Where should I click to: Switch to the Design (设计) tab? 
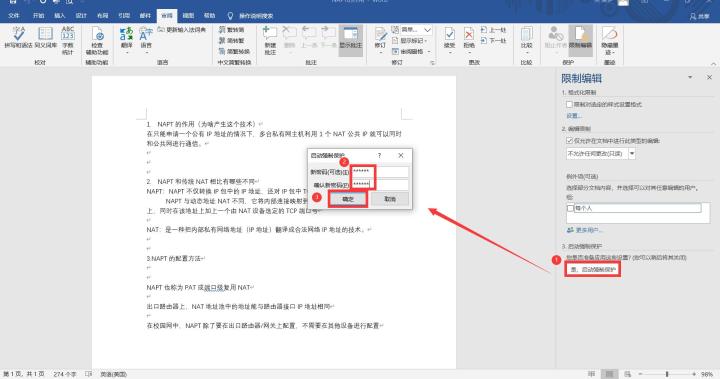81,16
